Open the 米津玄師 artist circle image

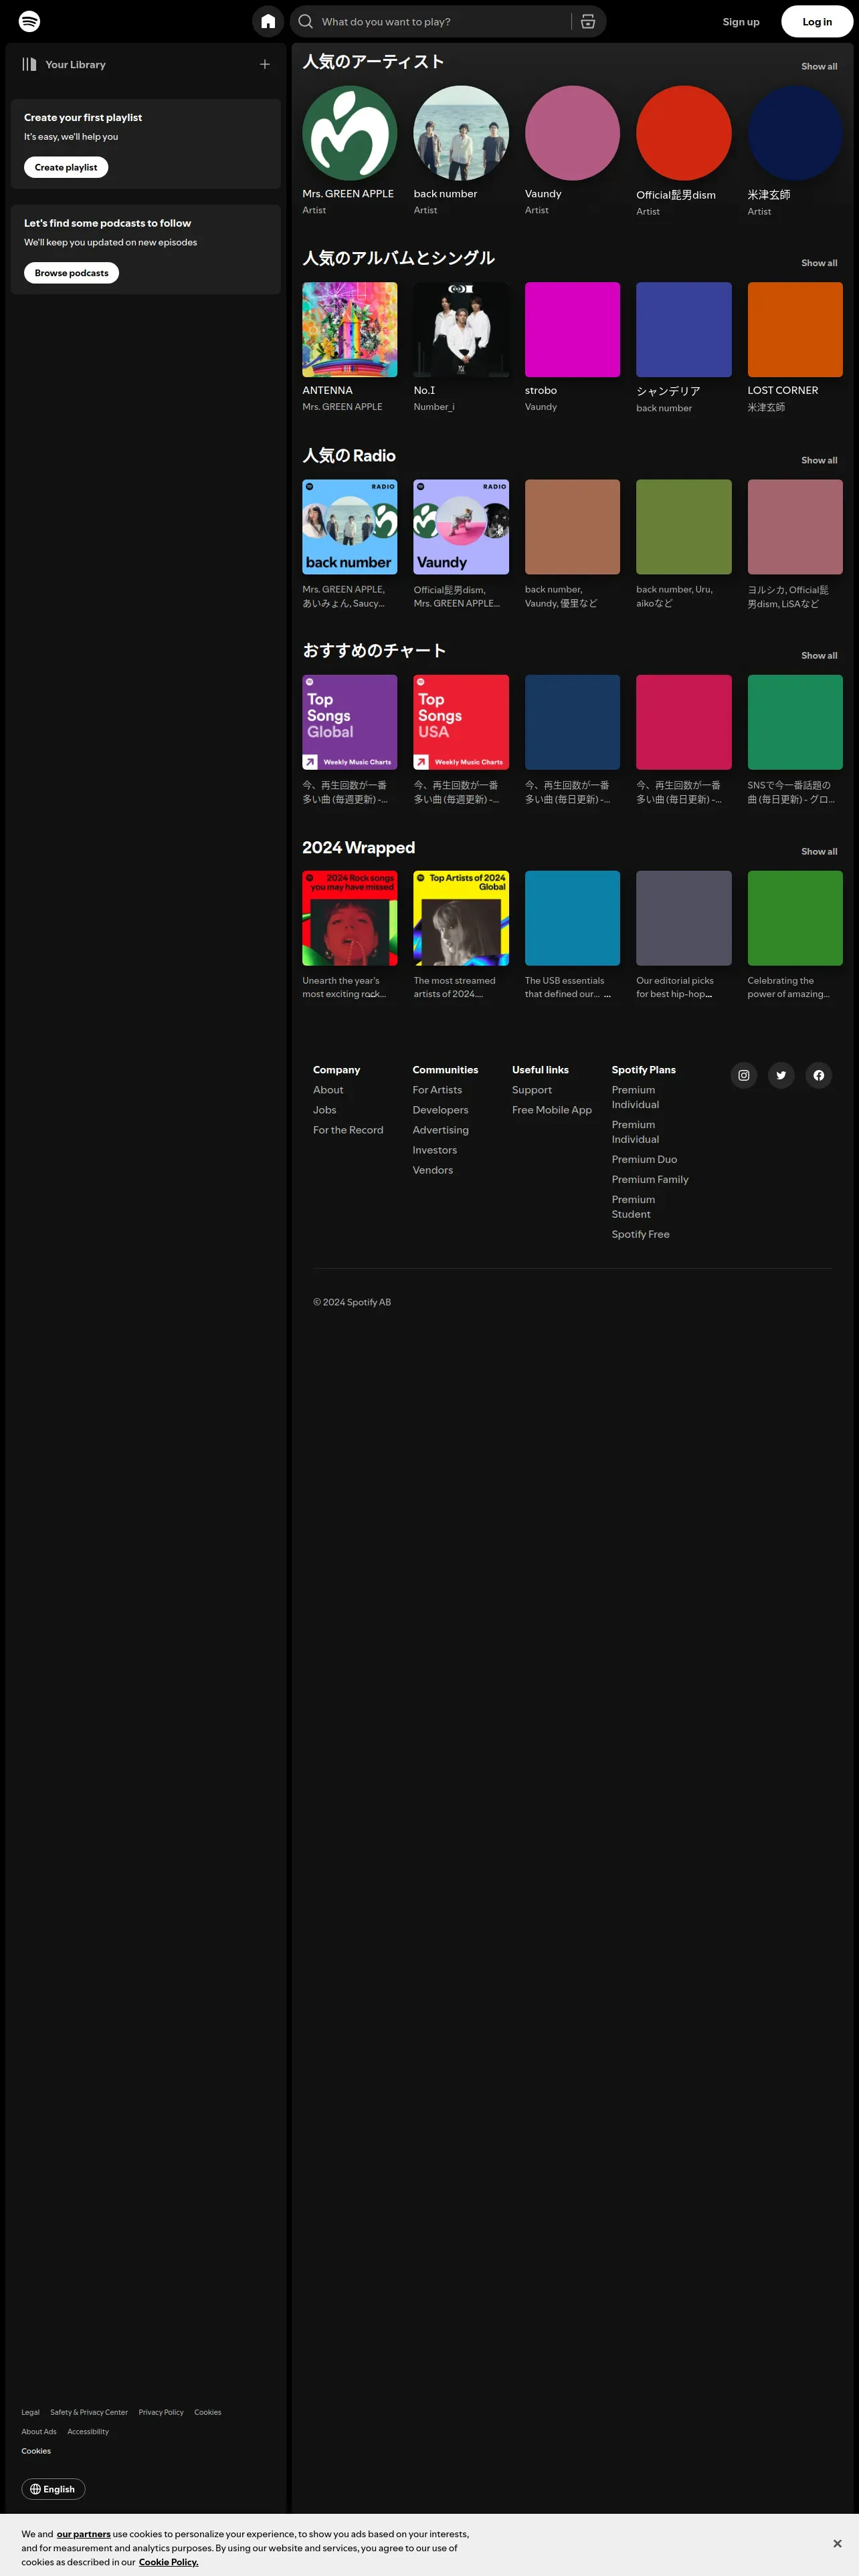pos(795,133)
